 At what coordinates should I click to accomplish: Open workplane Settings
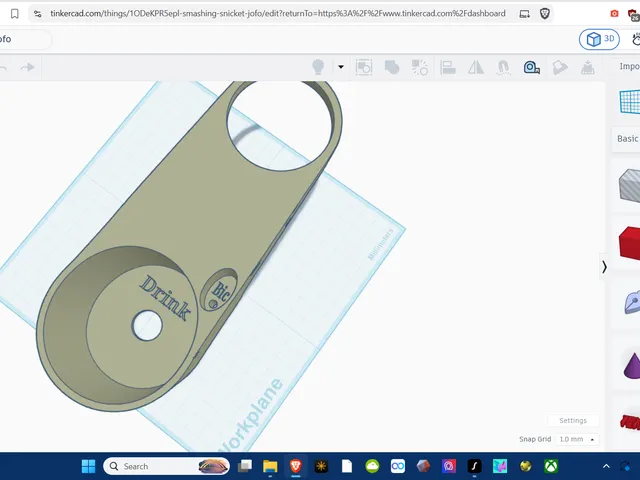tap(573, 420)
